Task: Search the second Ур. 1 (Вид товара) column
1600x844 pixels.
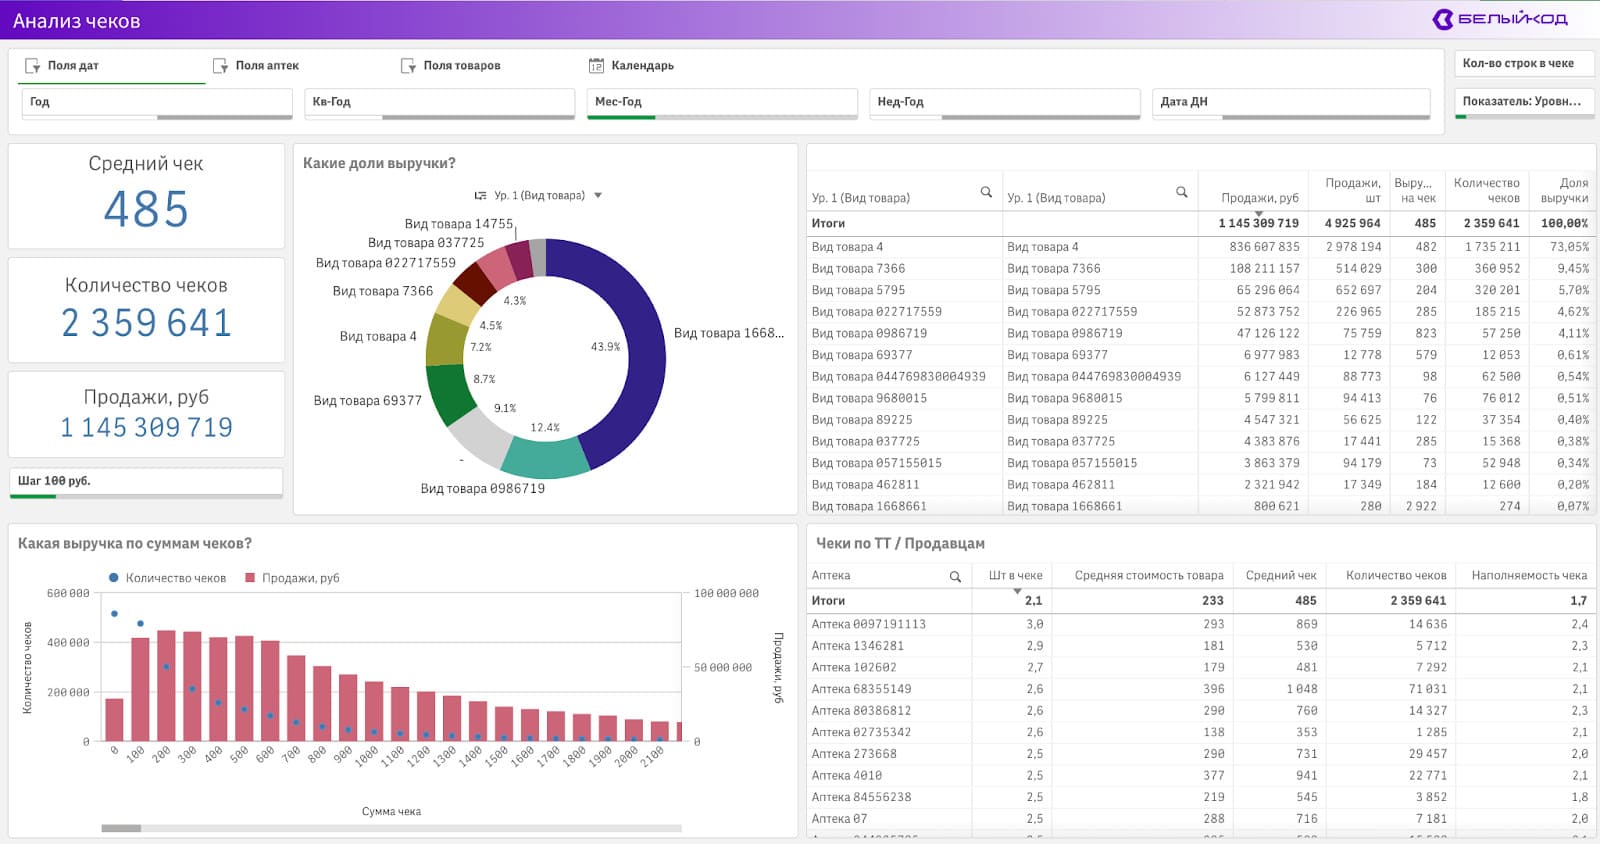Action: coord(1181,192)
